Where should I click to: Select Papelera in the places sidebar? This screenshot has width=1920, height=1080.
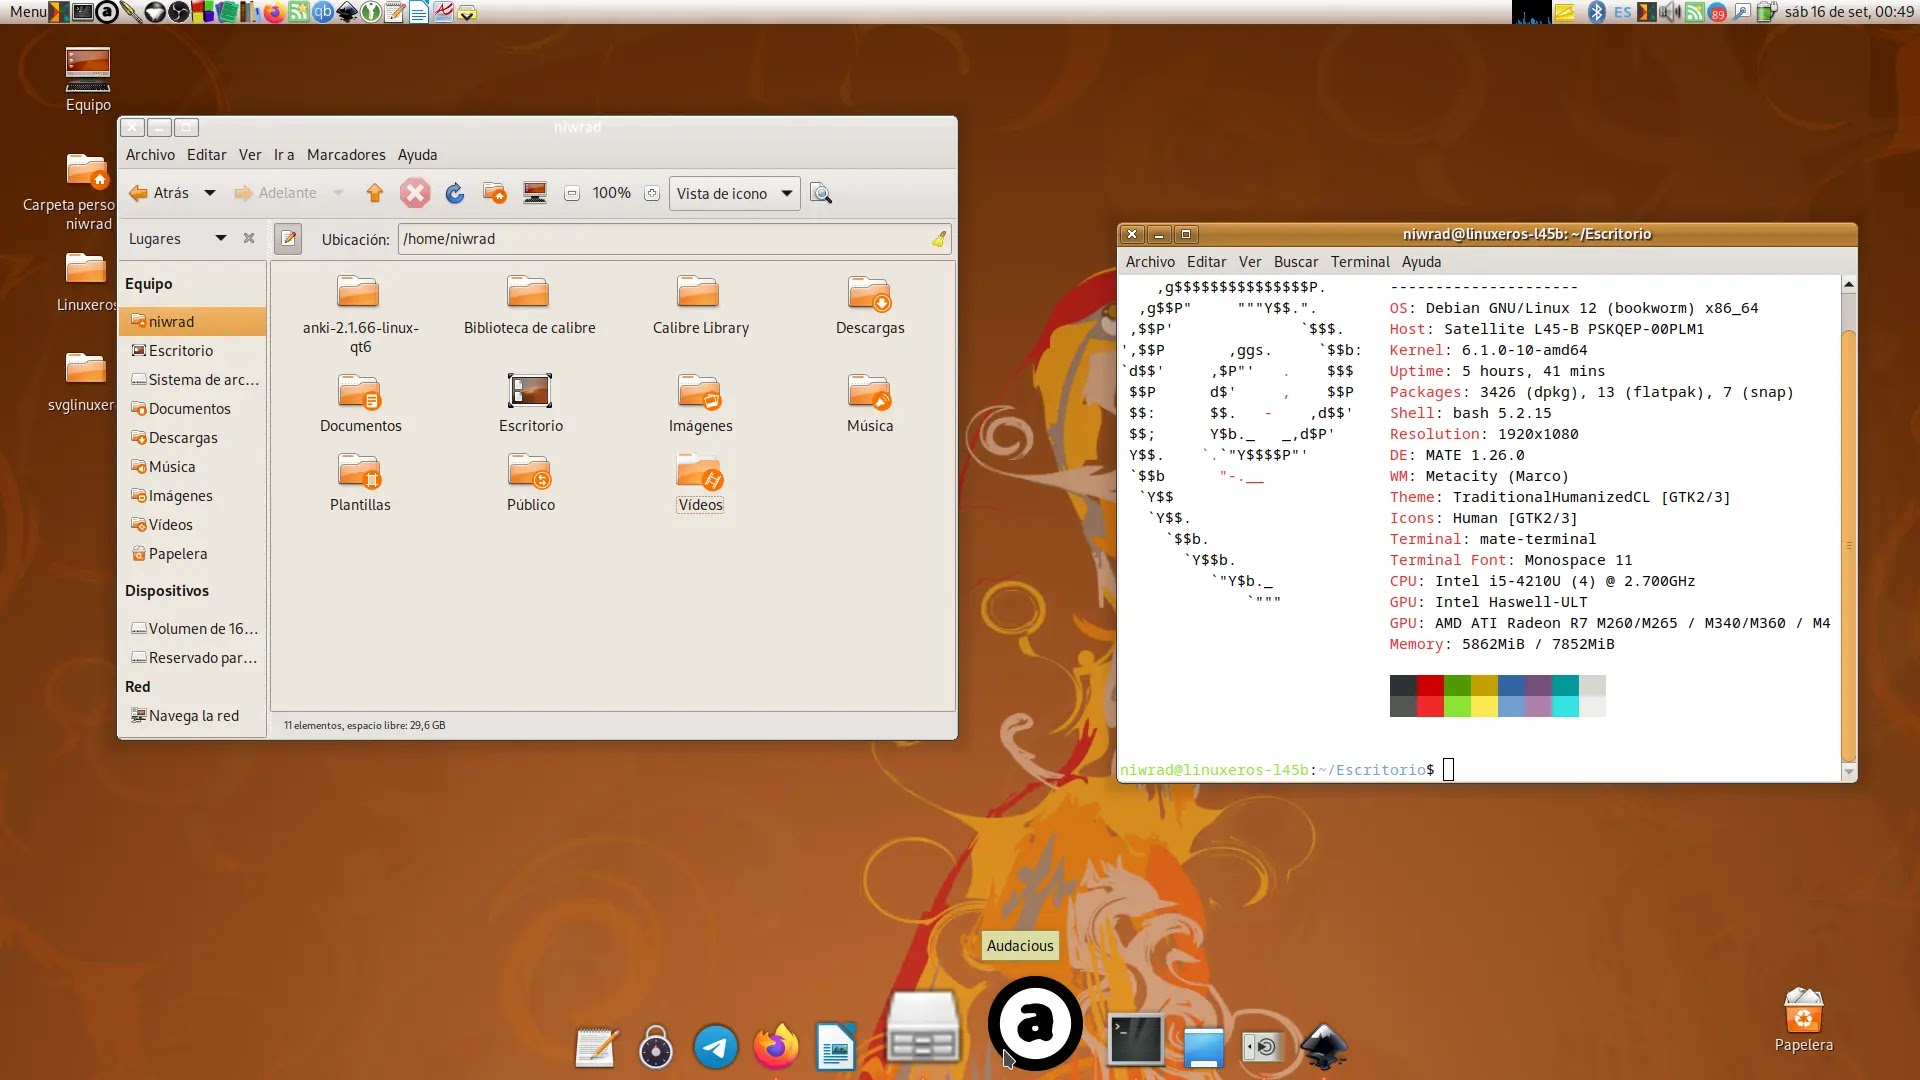pos(192,554)
